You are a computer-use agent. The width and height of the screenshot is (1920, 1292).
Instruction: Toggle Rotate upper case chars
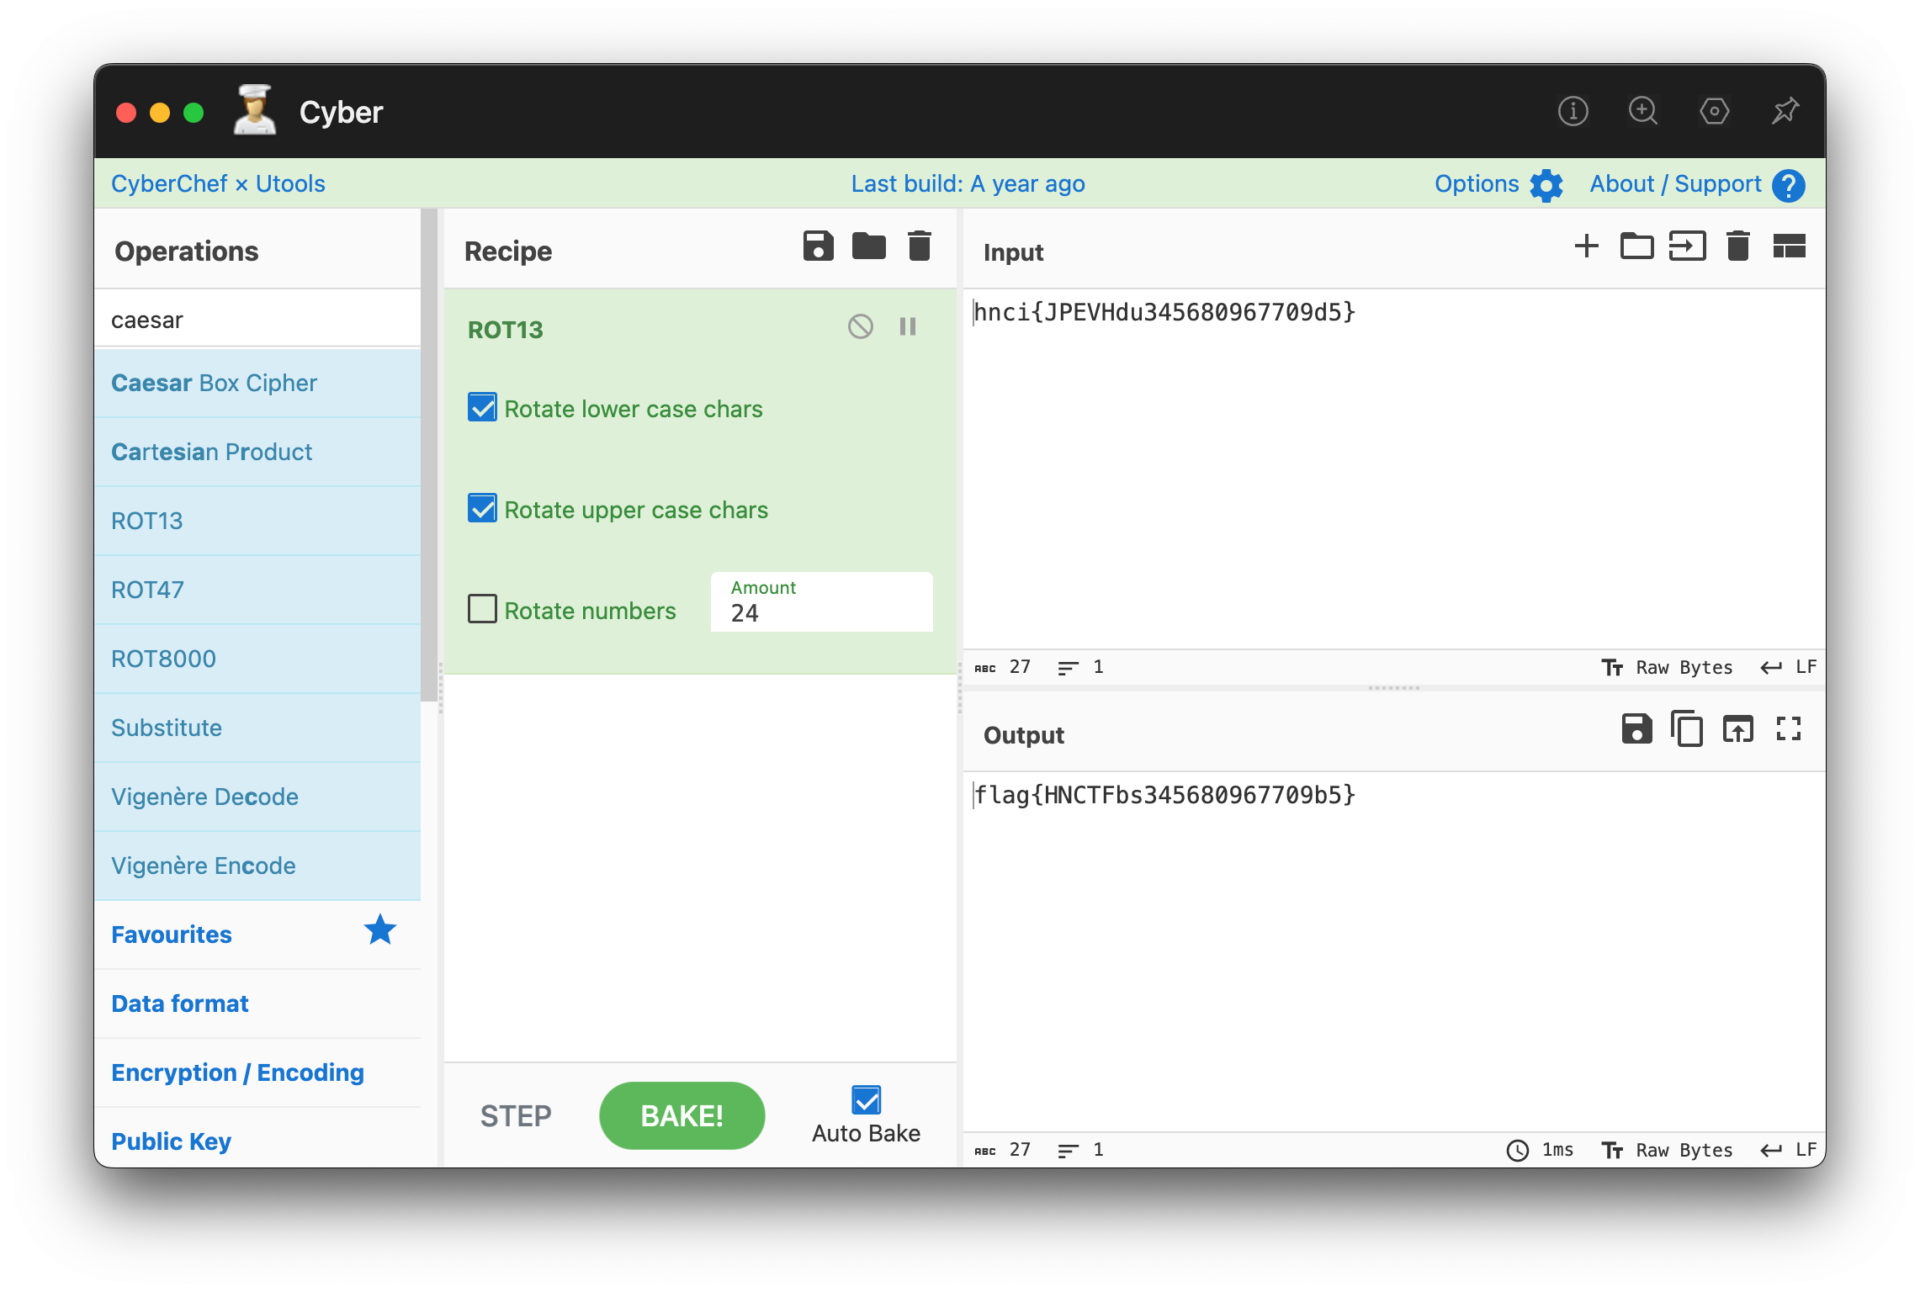[482, 509]
